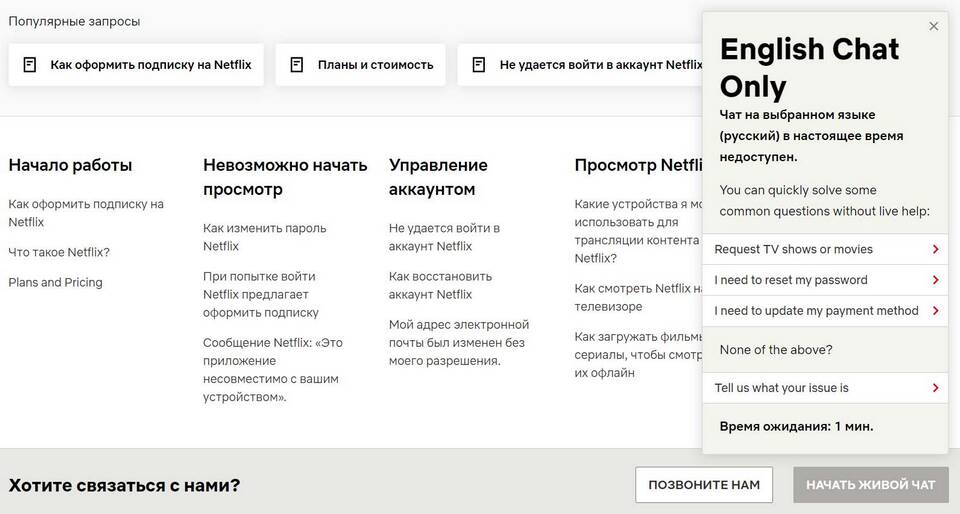
Task: Click document icon beside 'Планы и стоимость'
Action: click(296, 64)
